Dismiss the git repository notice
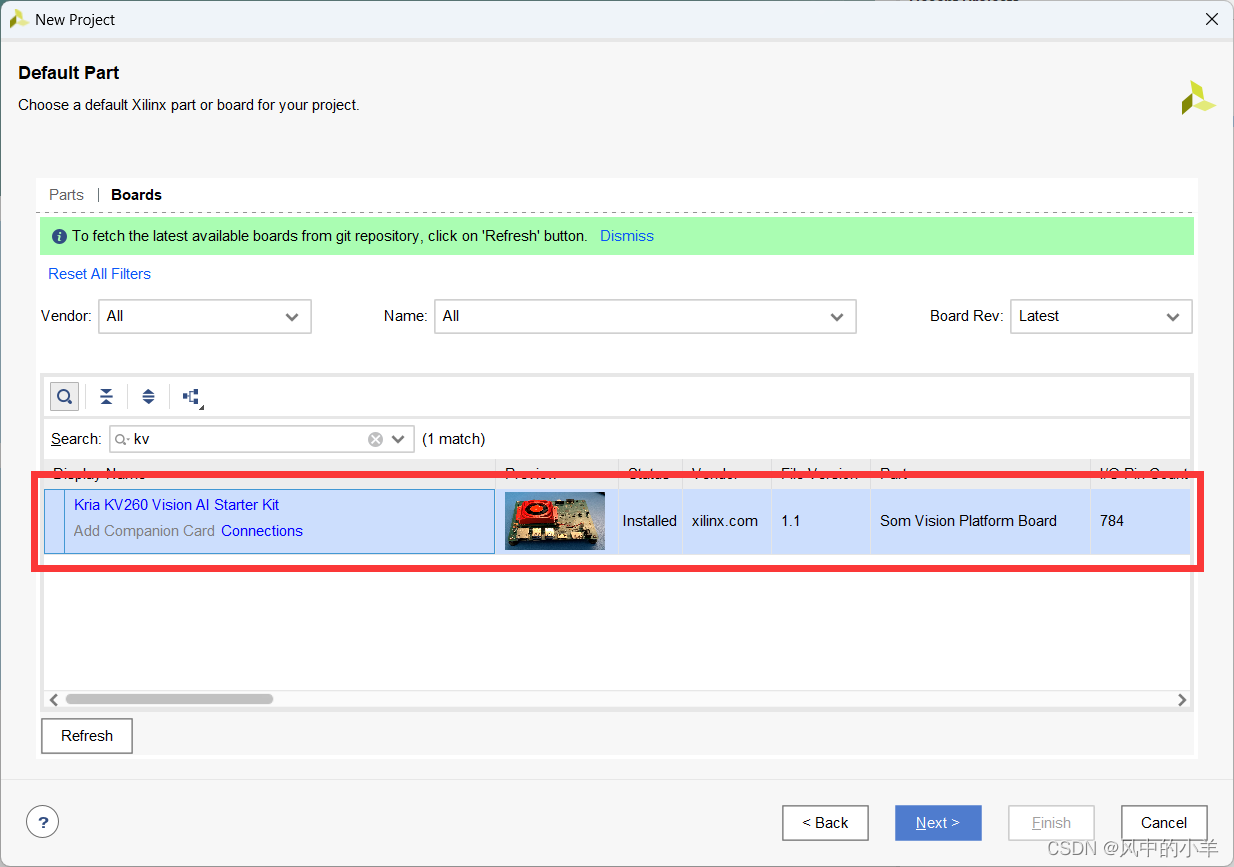The height and width of the screenshot is (867, 1234). (x=627, y=236)
